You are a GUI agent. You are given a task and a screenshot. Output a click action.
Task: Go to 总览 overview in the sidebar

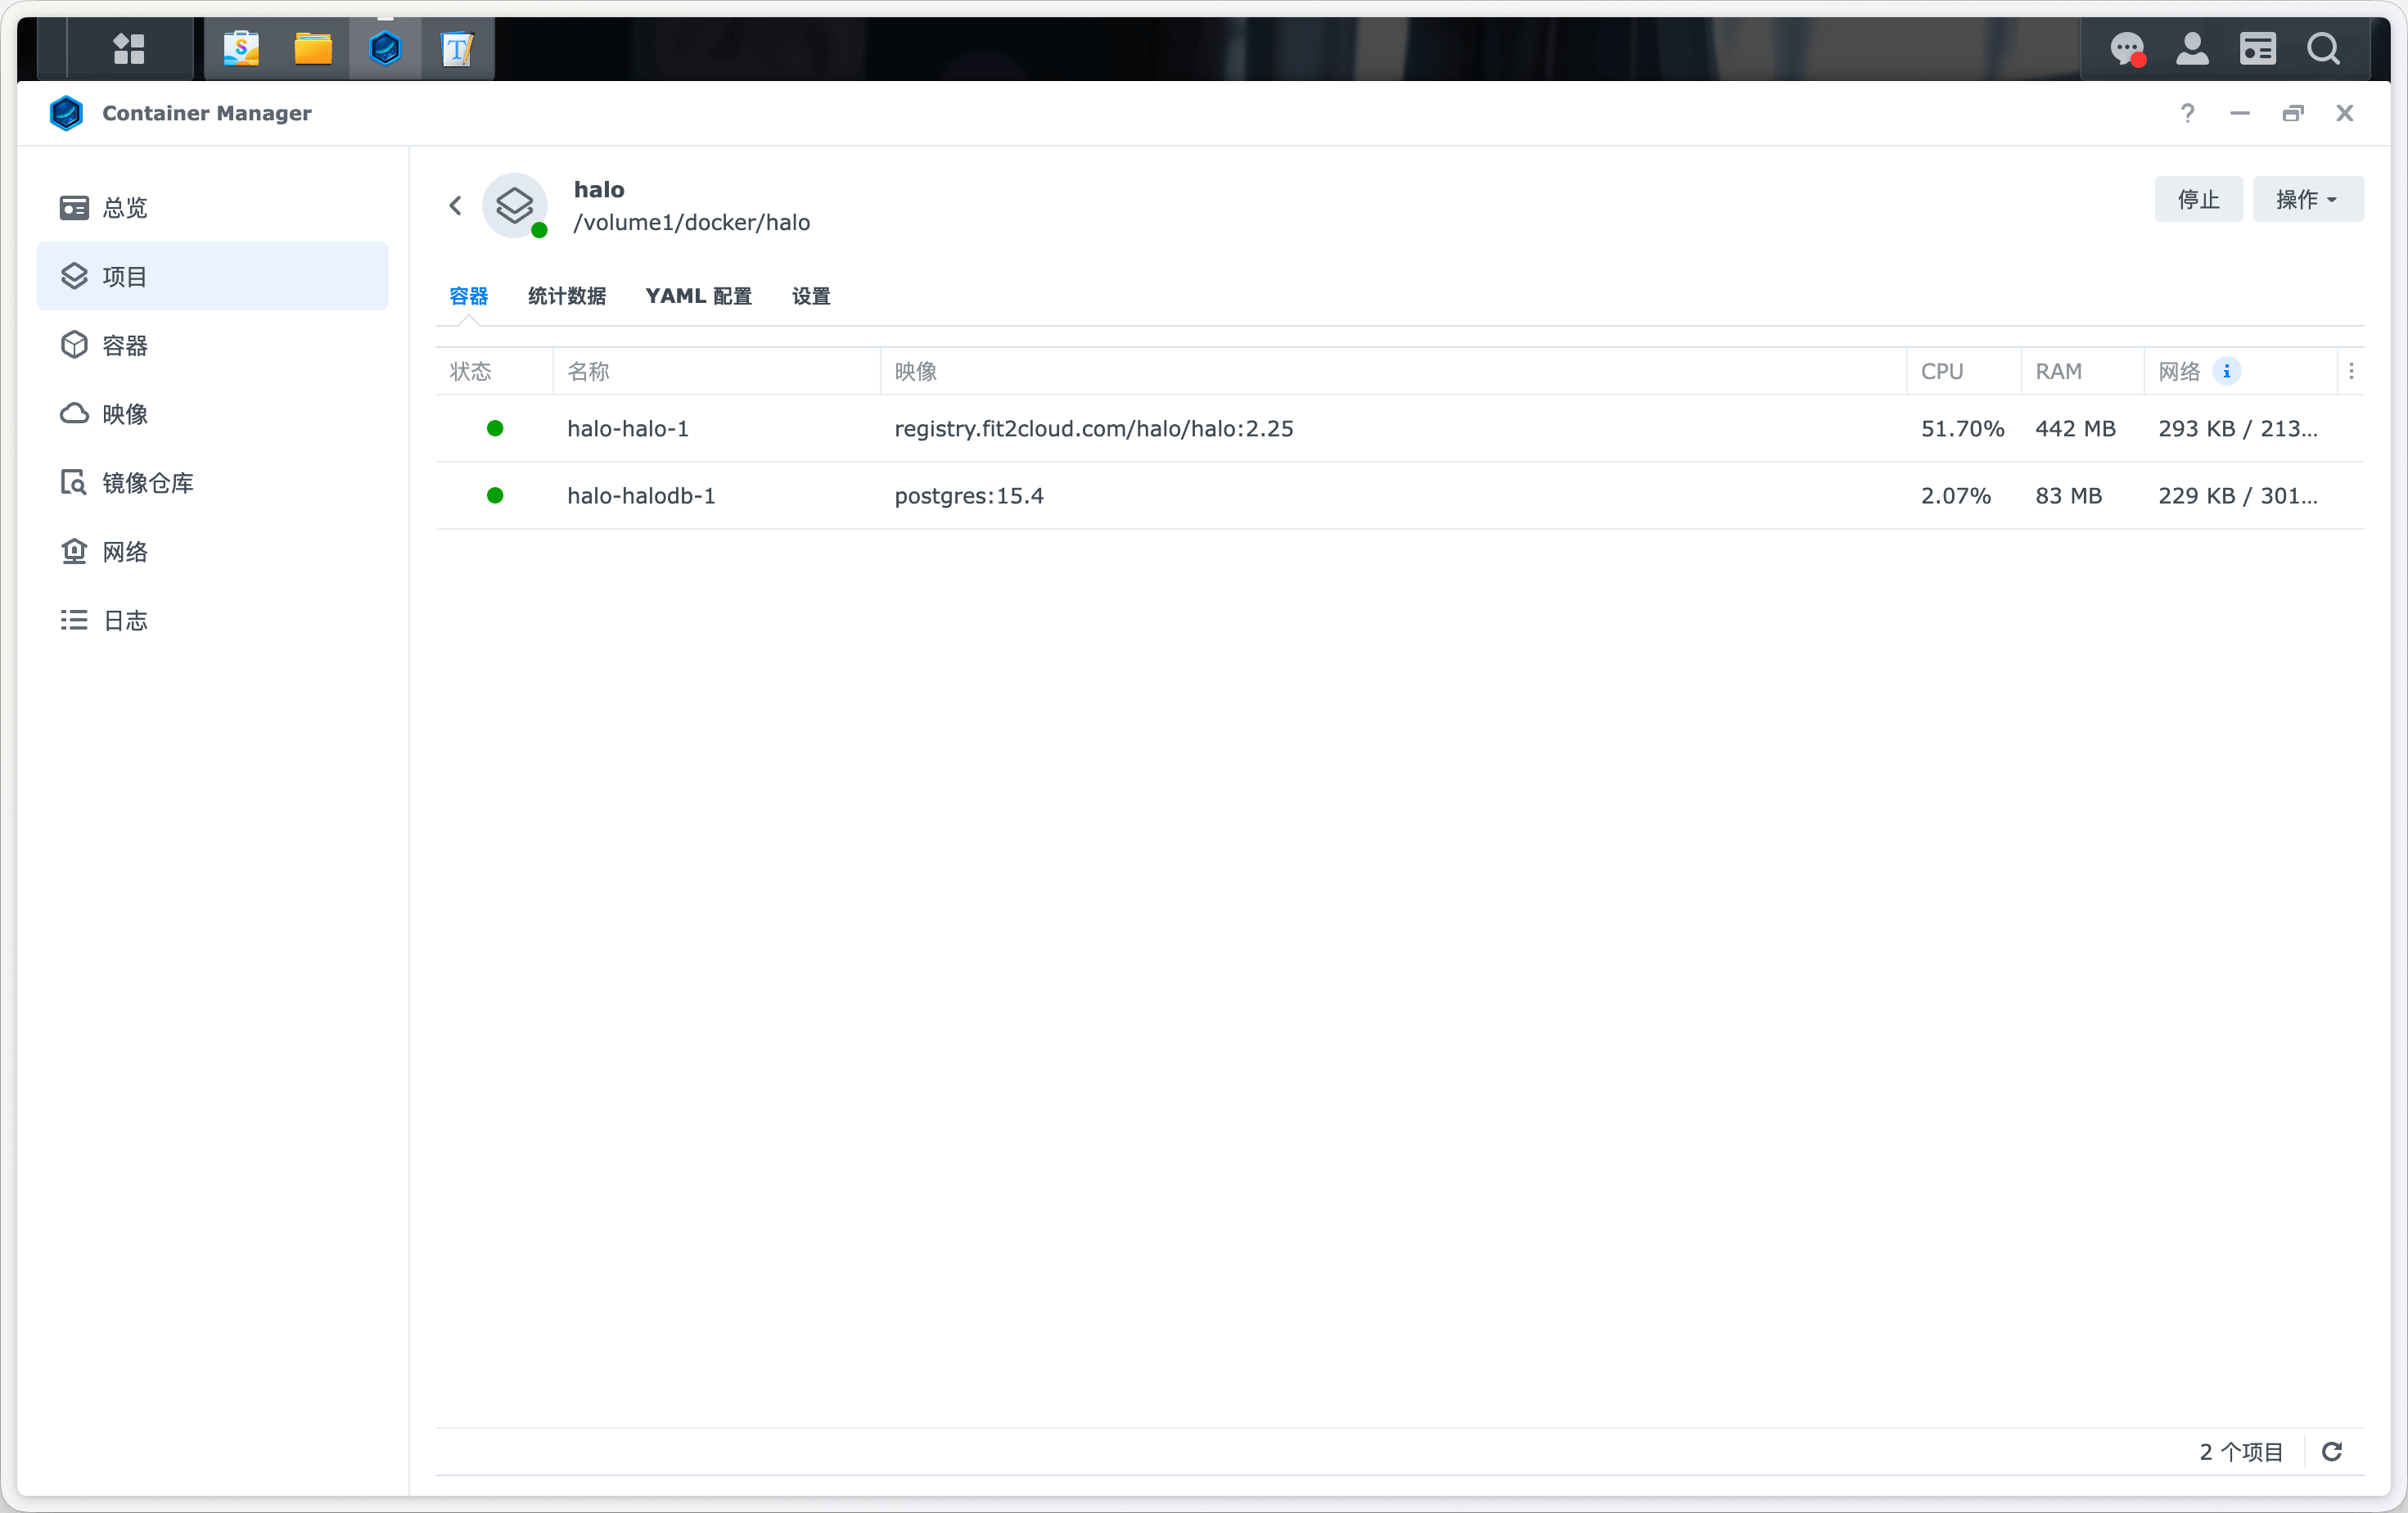(x=213, y=207)
